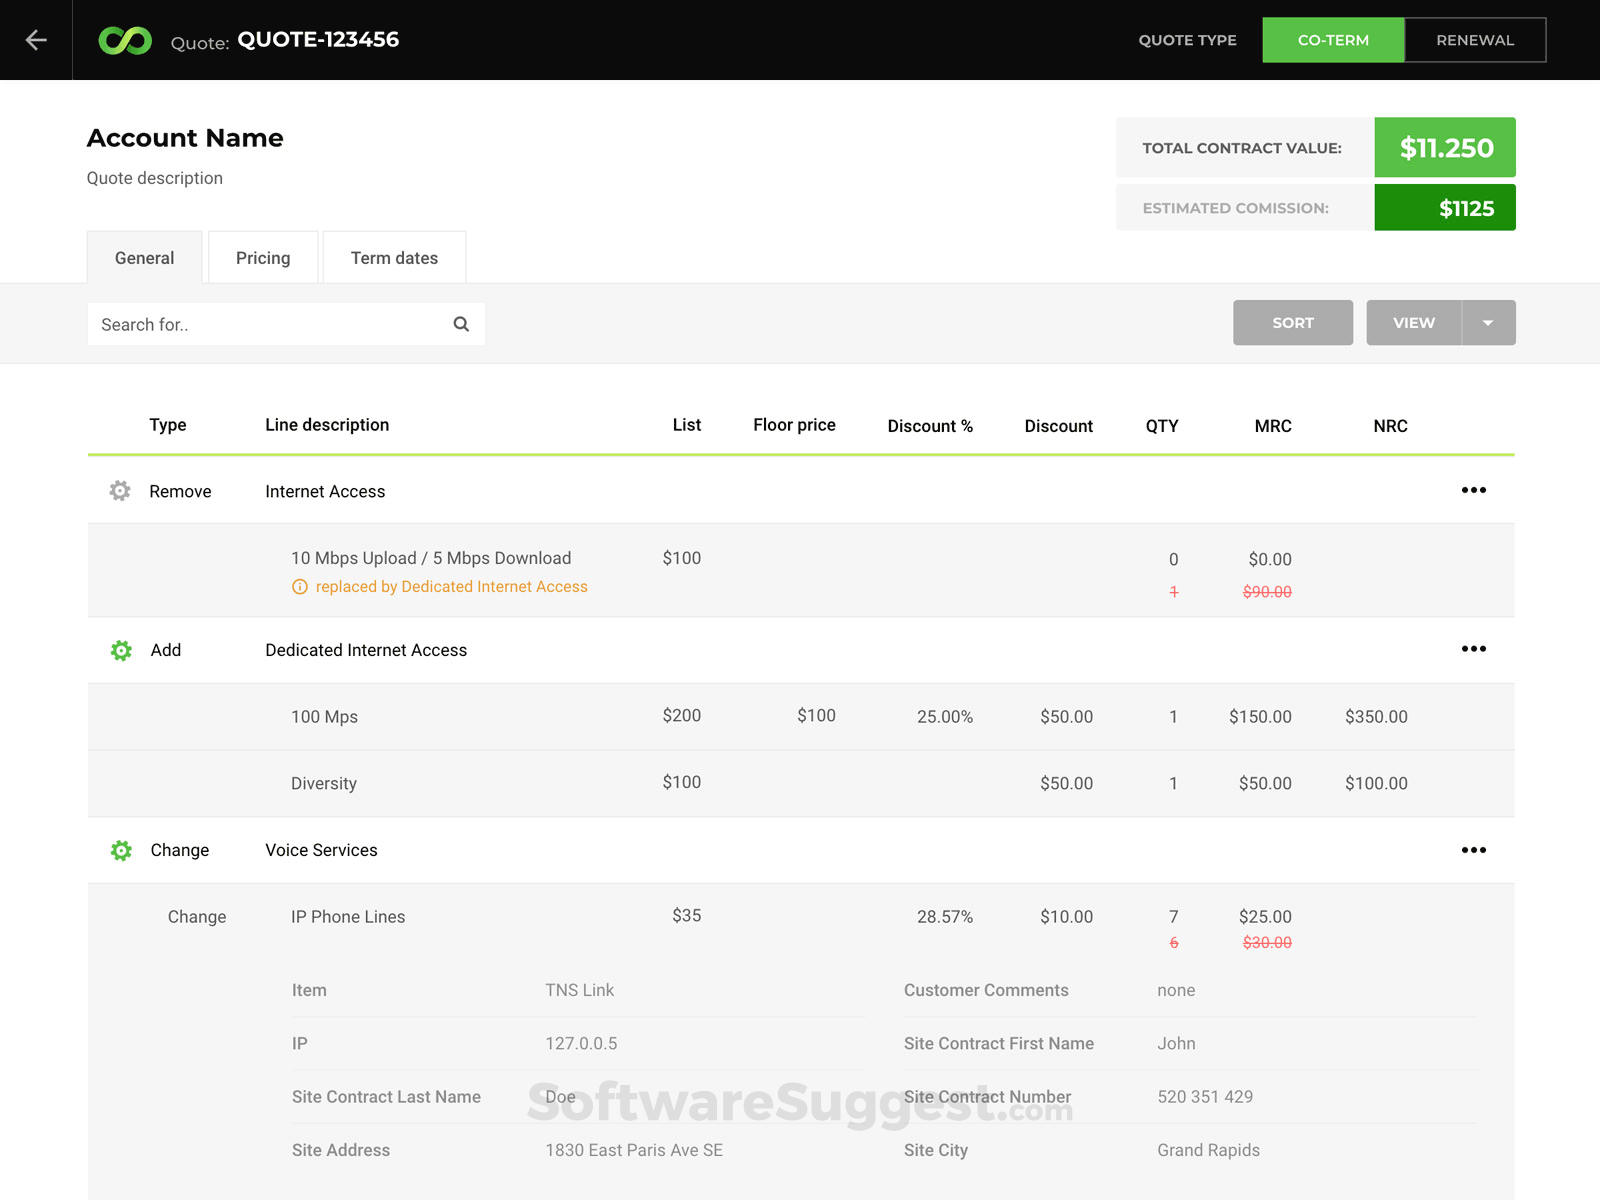Click the VIEW button
Screen dimensions: 1600x1200
click(1413, 322)
